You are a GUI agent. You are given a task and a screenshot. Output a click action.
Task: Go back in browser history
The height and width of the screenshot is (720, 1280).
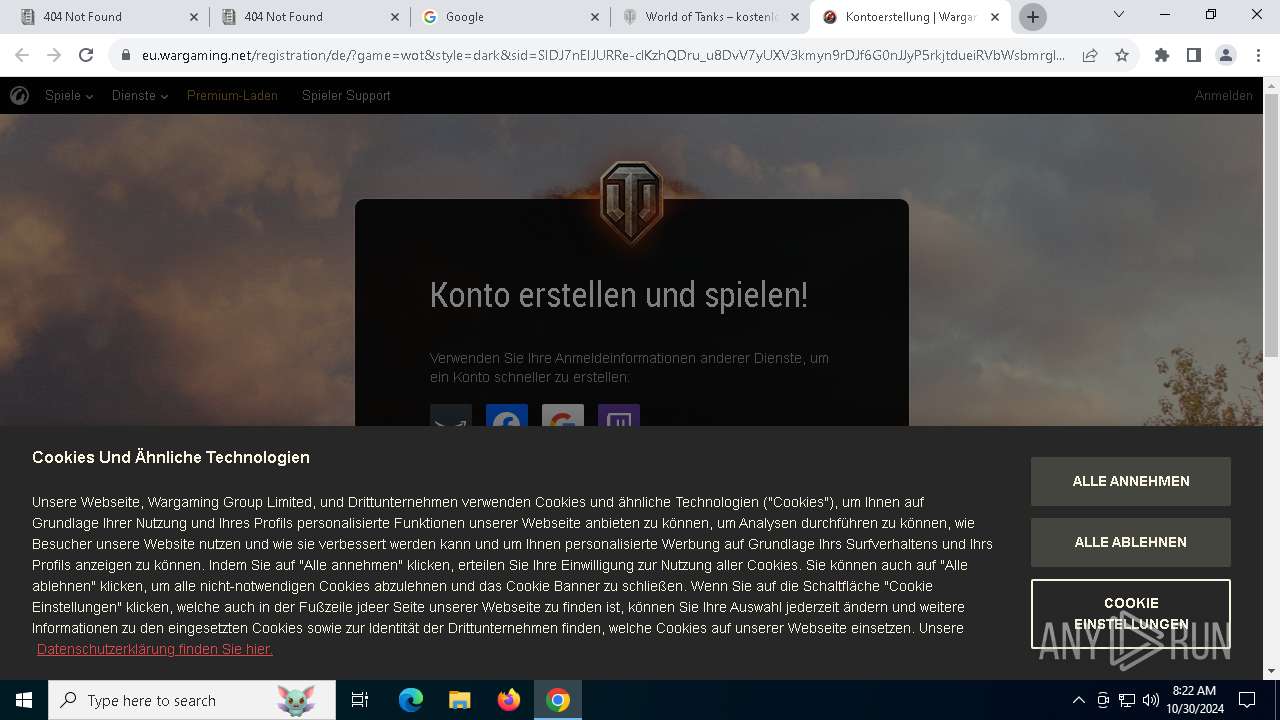coord(22,56)
